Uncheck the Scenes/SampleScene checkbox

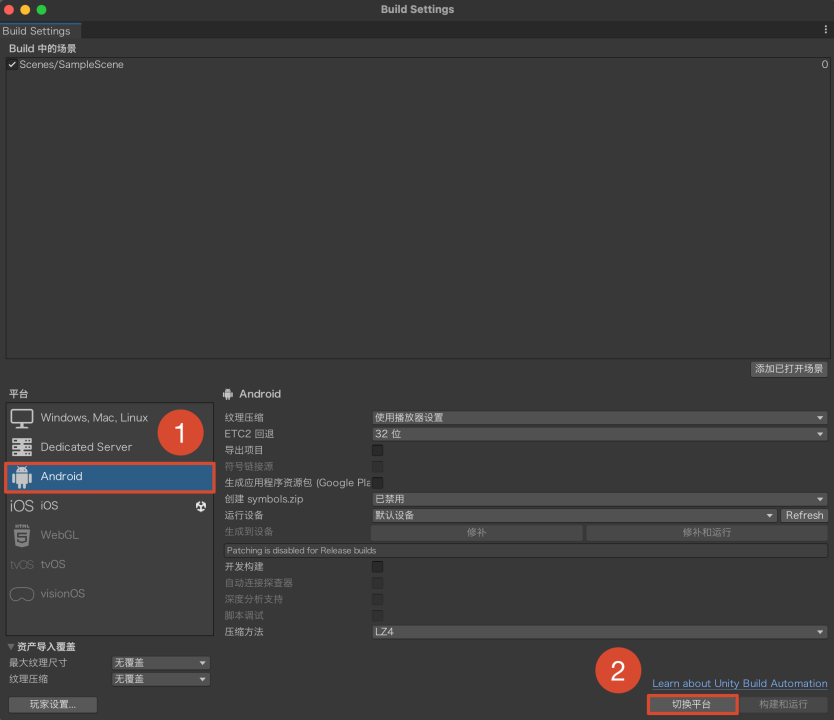point(12,64)
